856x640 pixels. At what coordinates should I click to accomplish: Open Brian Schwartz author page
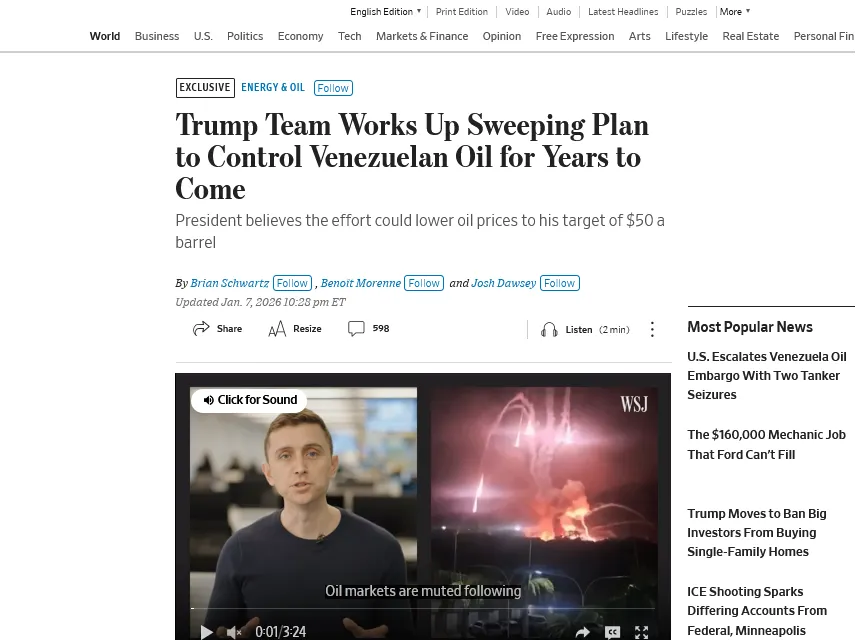(x=229, y=283)
